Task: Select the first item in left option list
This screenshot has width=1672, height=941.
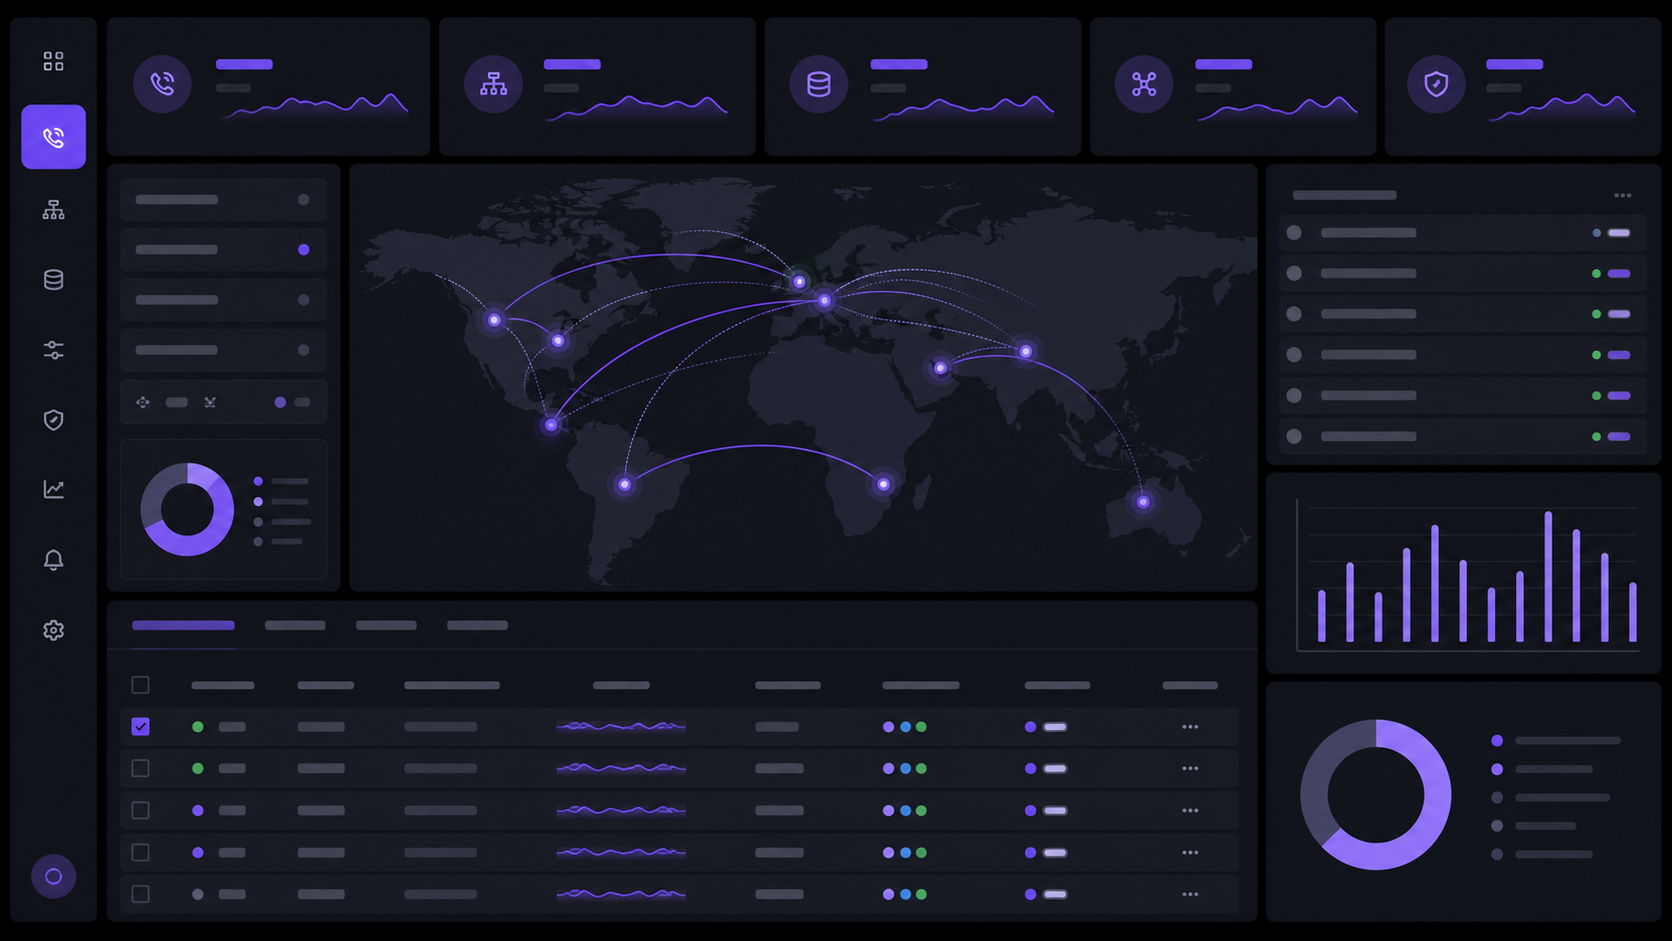Action: 223,200
